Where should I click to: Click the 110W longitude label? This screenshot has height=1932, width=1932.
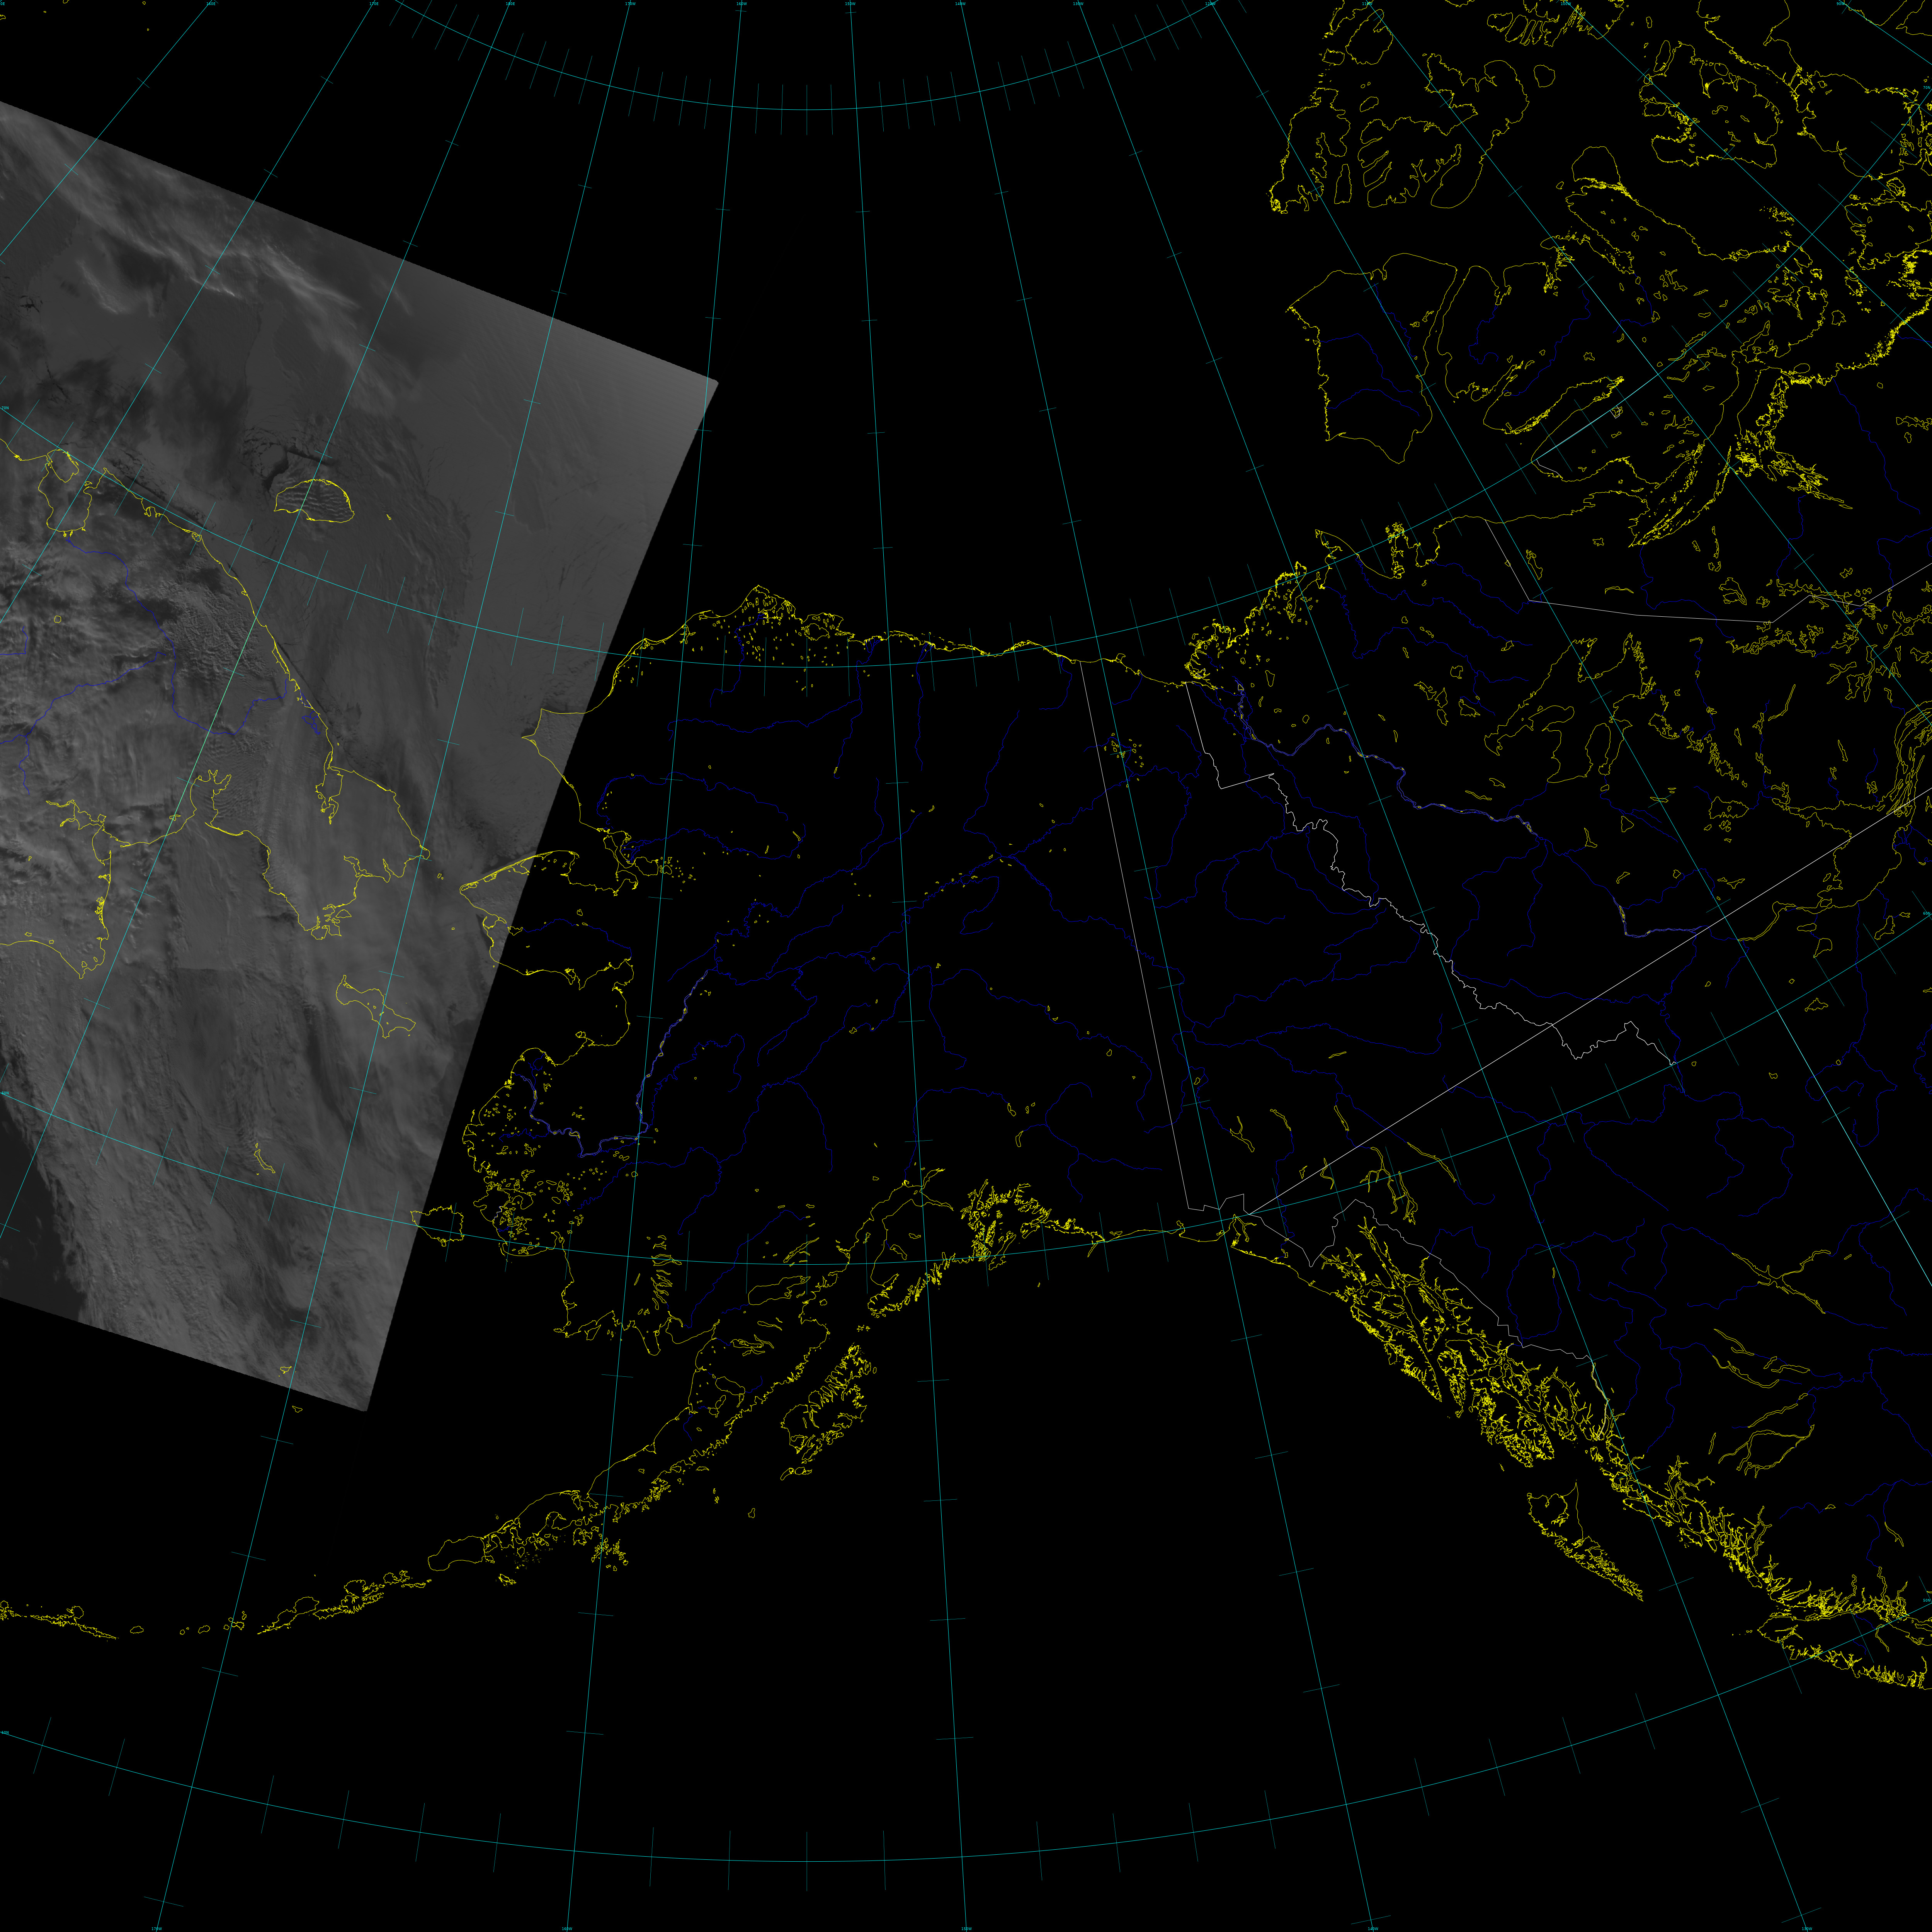pyautogui.click(x=1367, y=4)
